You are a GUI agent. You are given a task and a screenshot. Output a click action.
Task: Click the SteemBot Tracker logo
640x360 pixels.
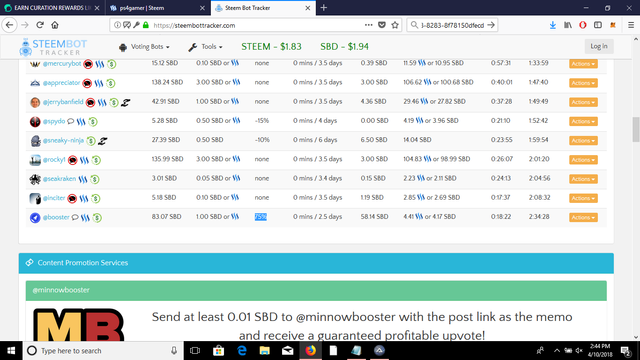pos(53,47)
